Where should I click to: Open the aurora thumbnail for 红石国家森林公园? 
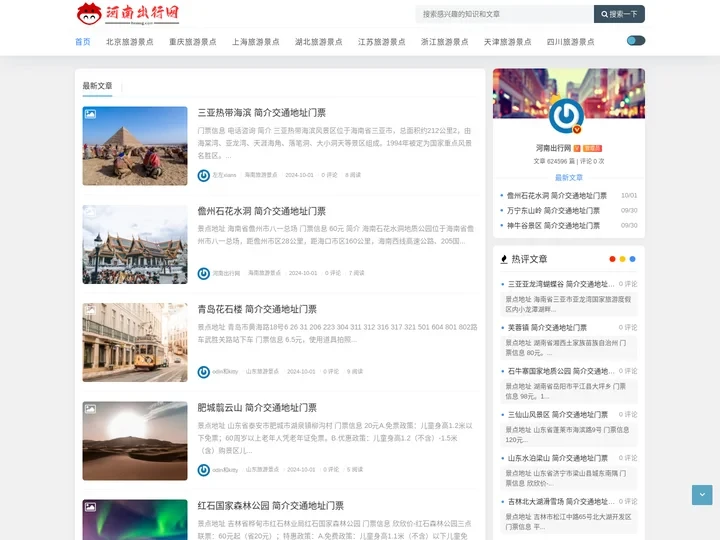click(135, 520)
